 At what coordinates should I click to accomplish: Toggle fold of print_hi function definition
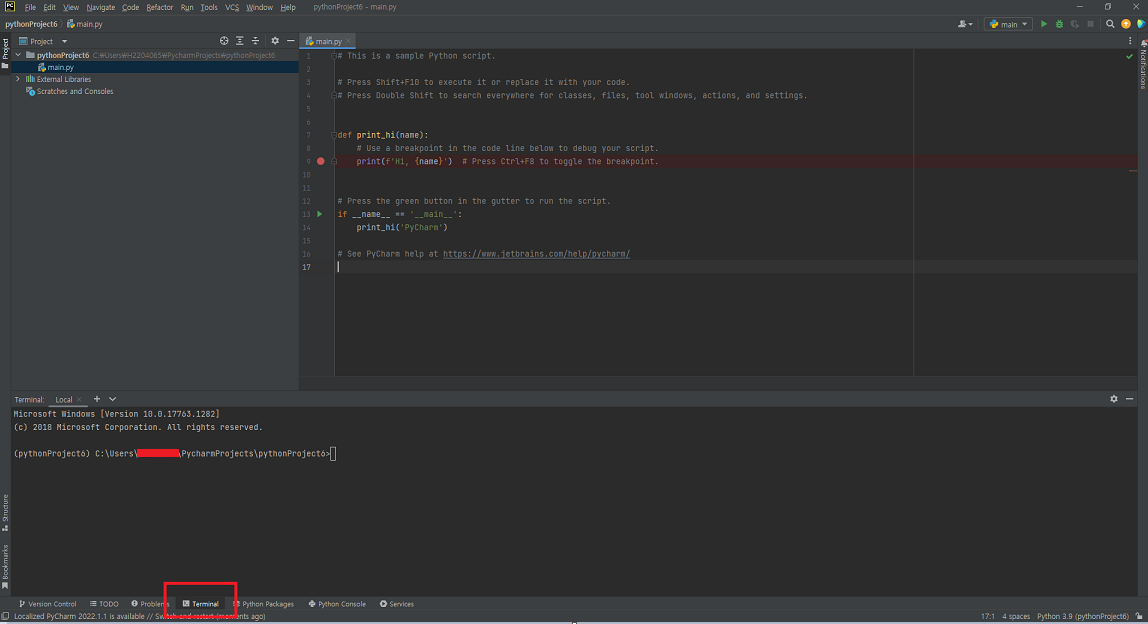[x=334, y=135]
